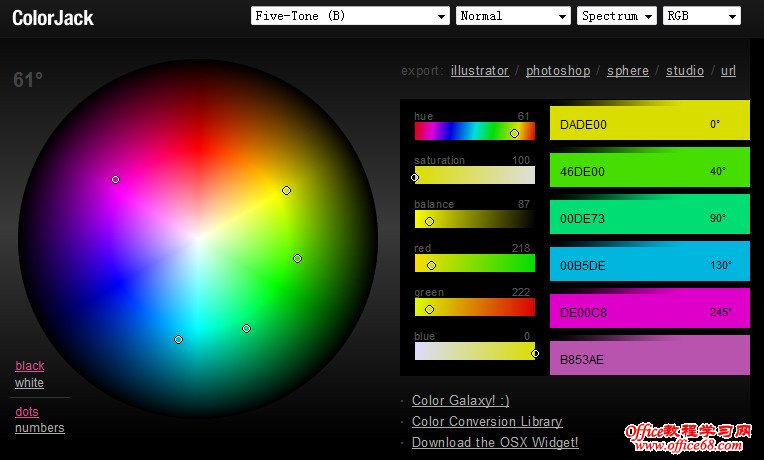The image size is (764, 460).
Task: Expand the RGB color model dropdown
Action: pos(702,16)
